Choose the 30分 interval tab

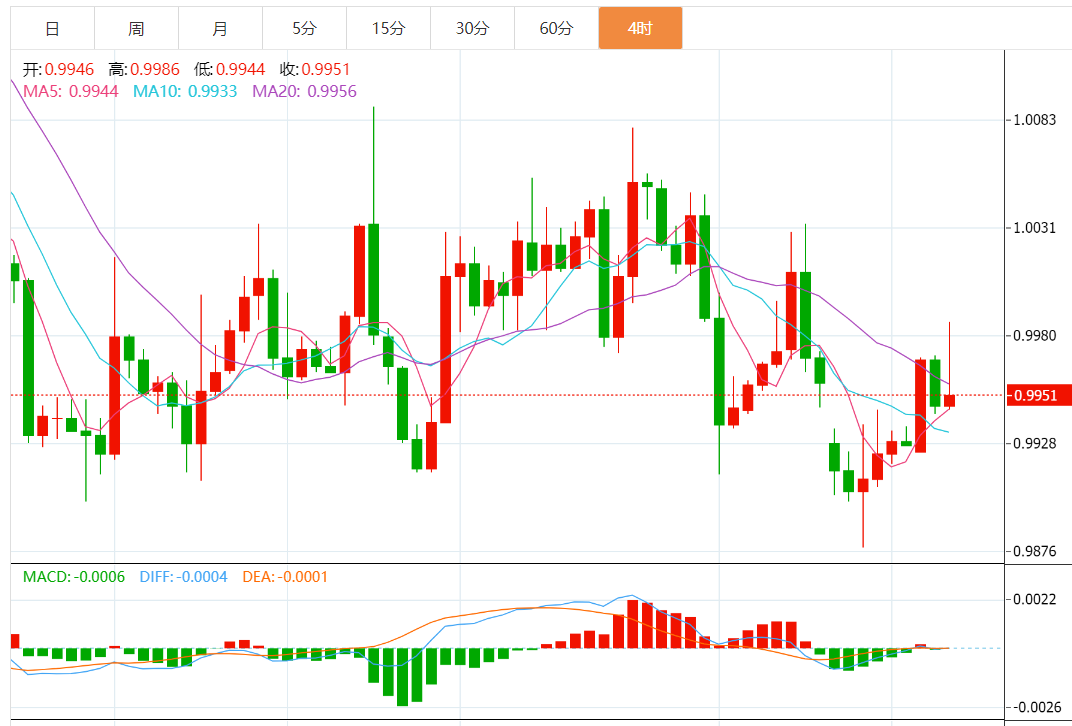coord(472,29)
